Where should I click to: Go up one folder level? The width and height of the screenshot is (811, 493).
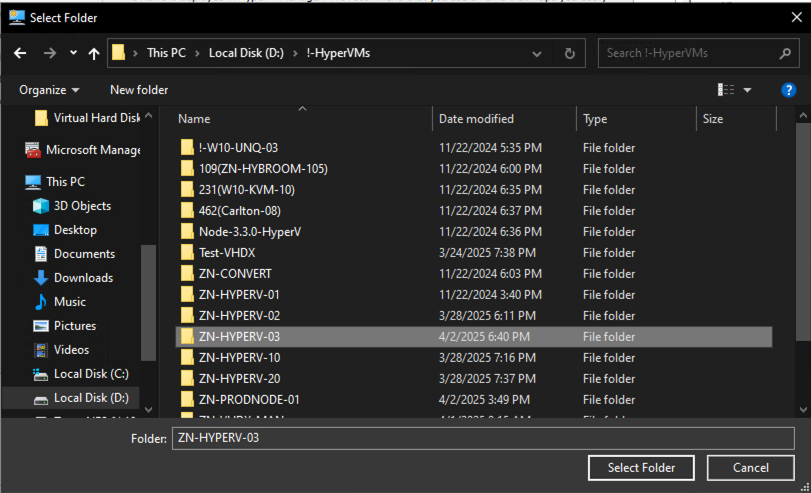tap(94, 53)
